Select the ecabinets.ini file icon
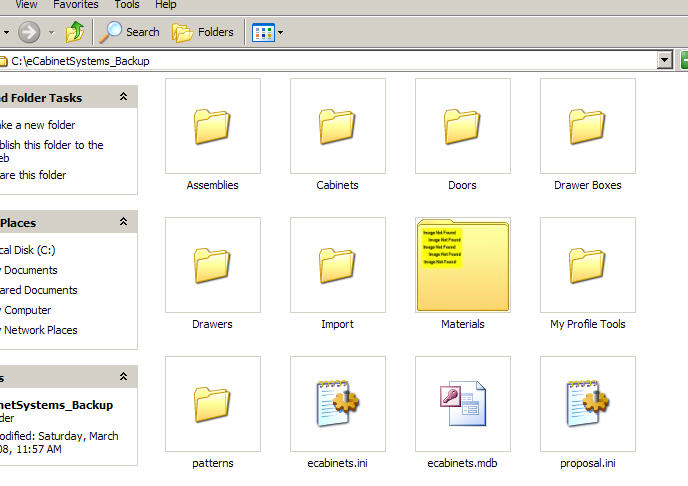This screenshot has width=688, height=486. click(338, 404)
